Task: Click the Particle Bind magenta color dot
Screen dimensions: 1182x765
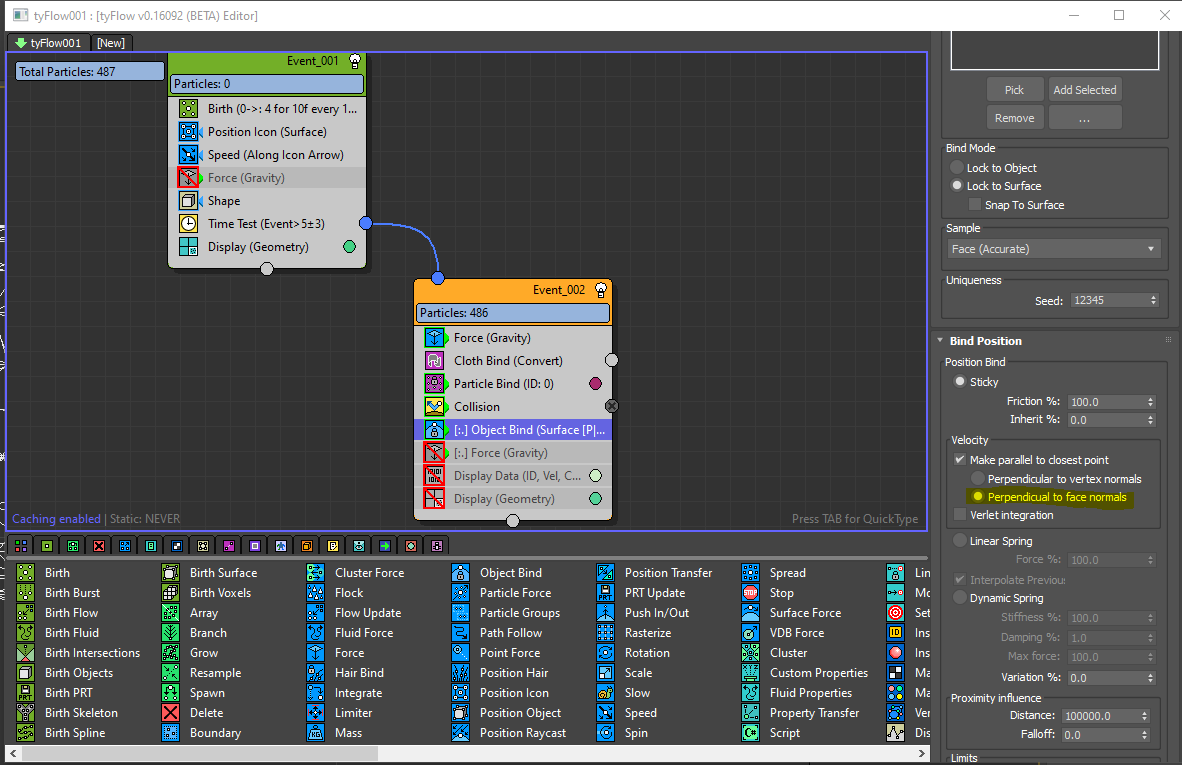Action: 596,384
